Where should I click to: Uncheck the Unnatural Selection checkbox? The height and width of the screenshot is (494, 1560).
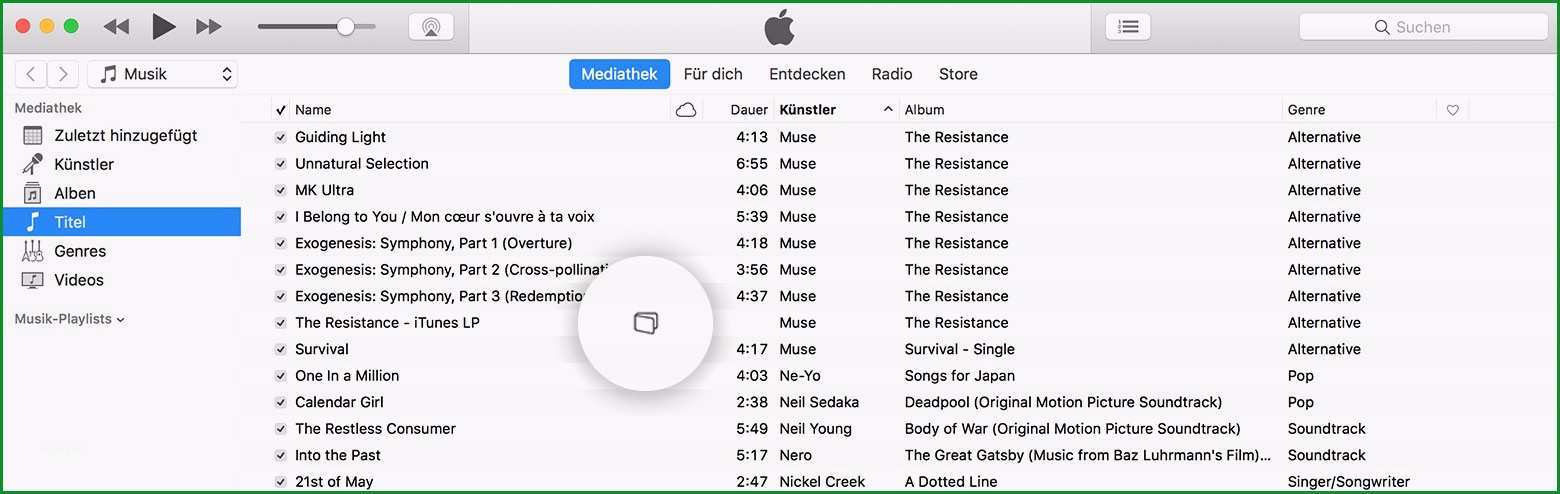click(281, 164)
